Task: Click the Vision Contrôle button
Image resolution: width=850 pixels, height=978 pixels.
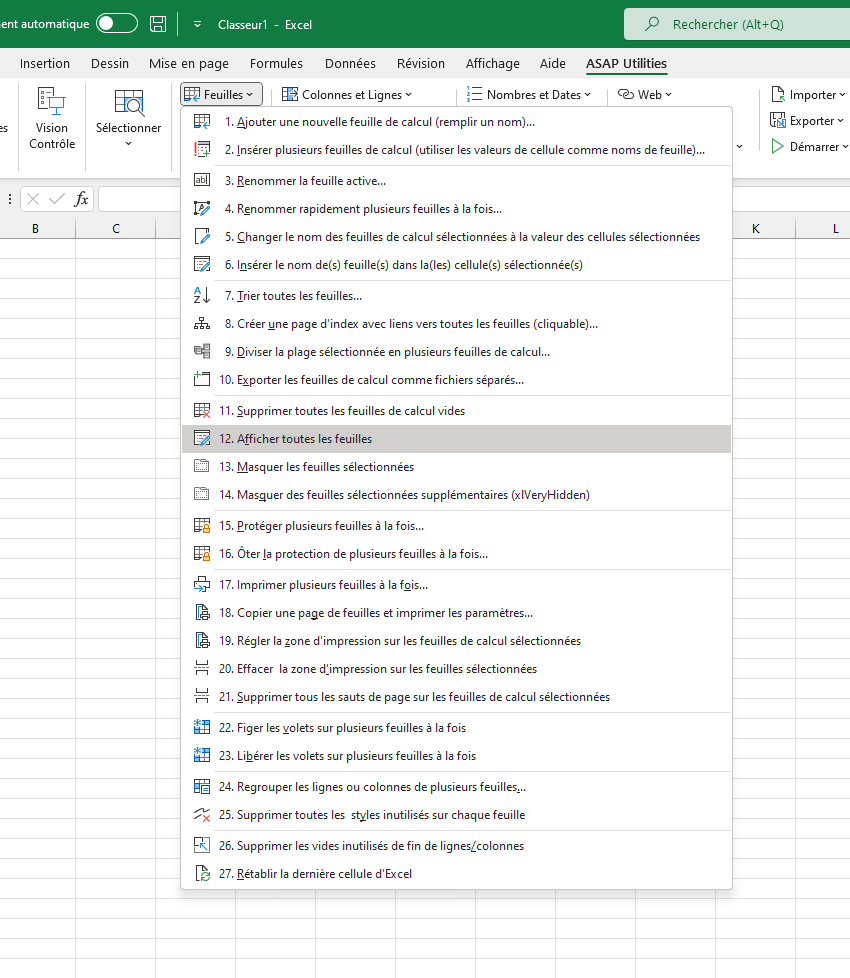Action: 52,119
